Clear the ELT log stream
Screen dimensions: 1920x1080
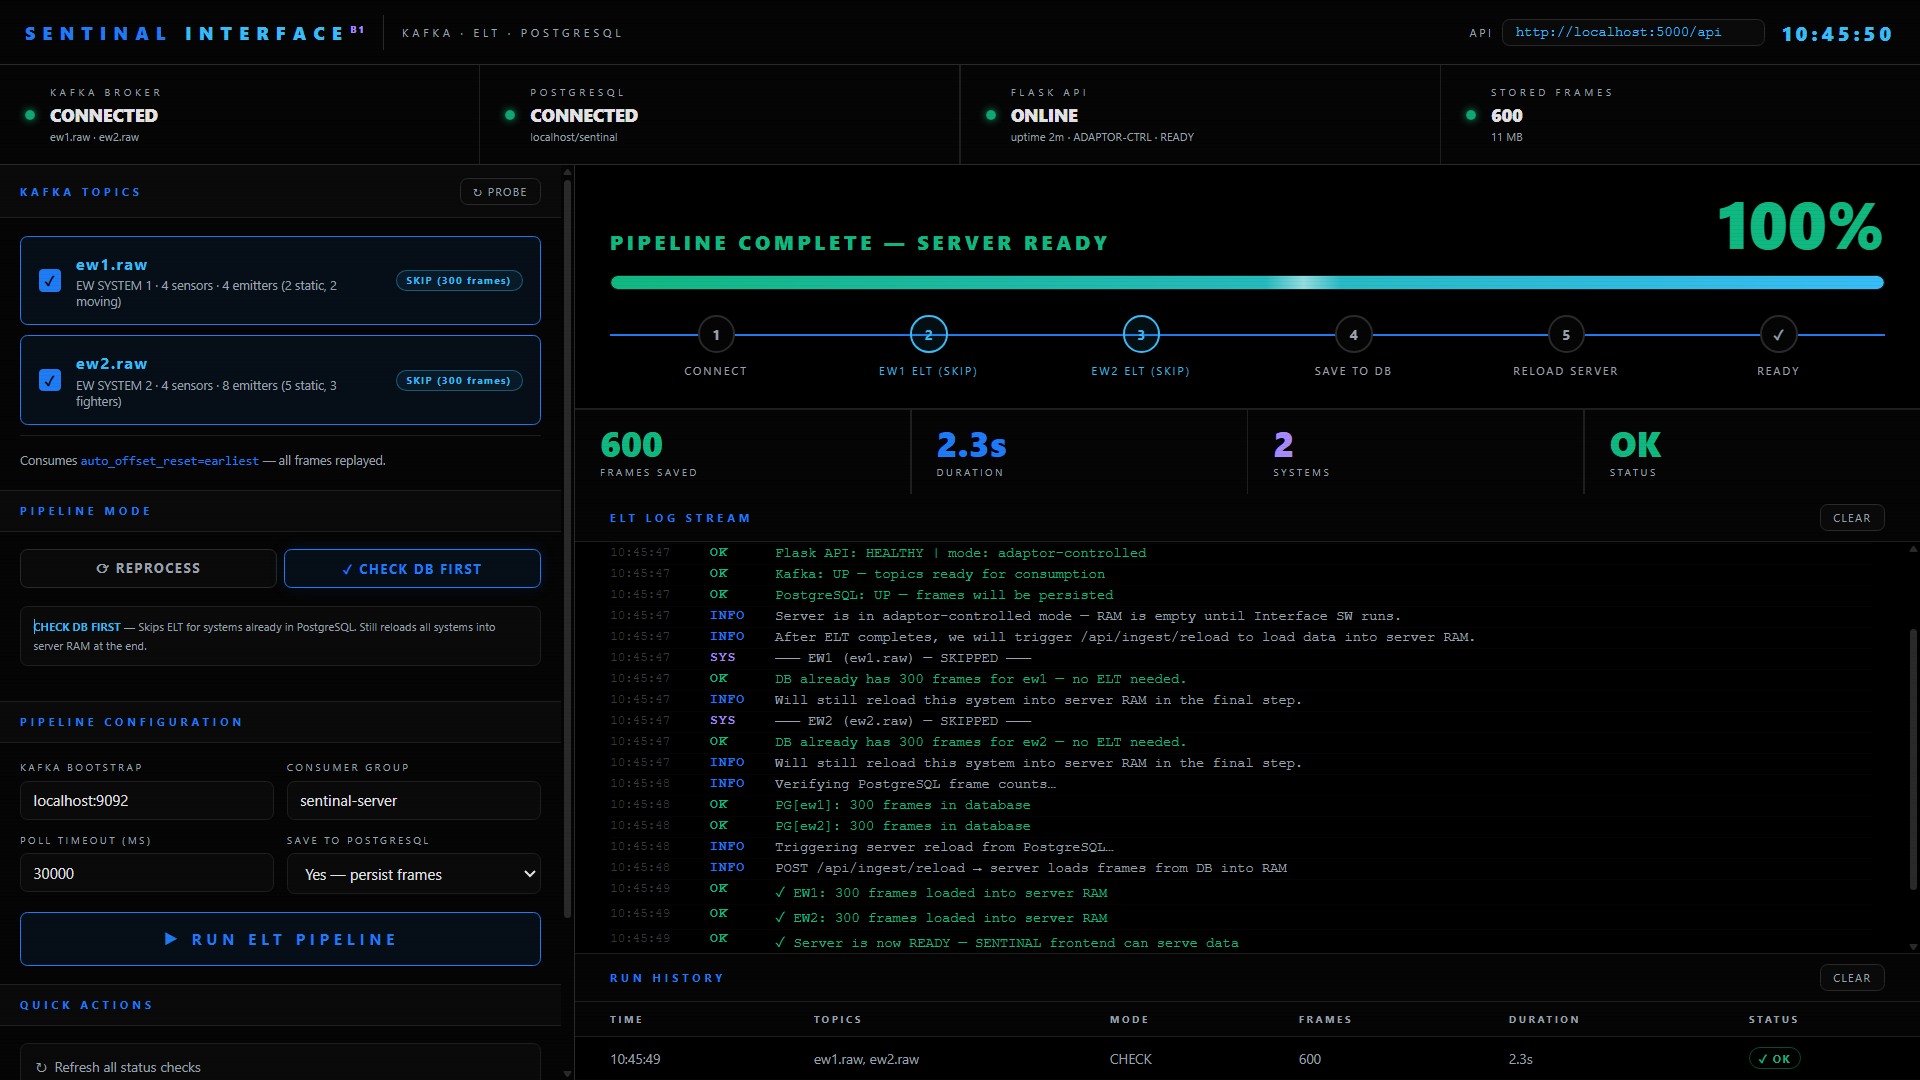1852,518
